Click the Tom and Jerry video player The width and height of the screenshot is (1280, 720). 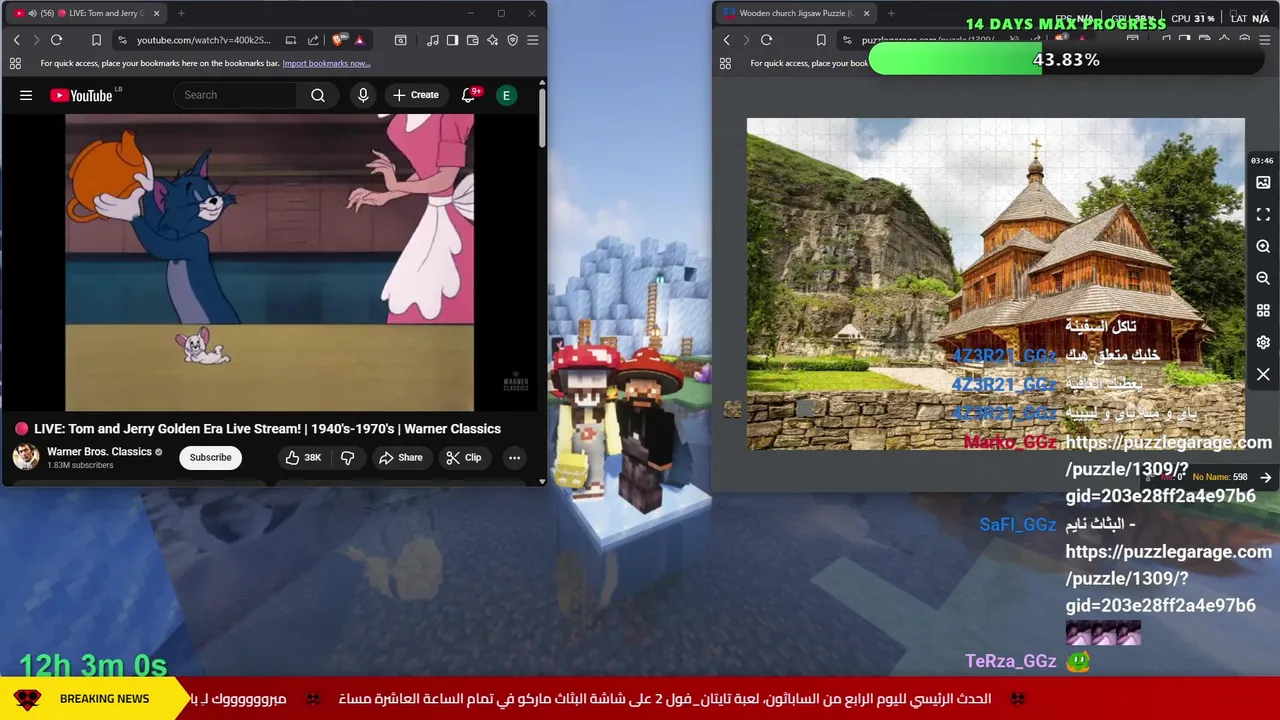[x=269, y=262]
